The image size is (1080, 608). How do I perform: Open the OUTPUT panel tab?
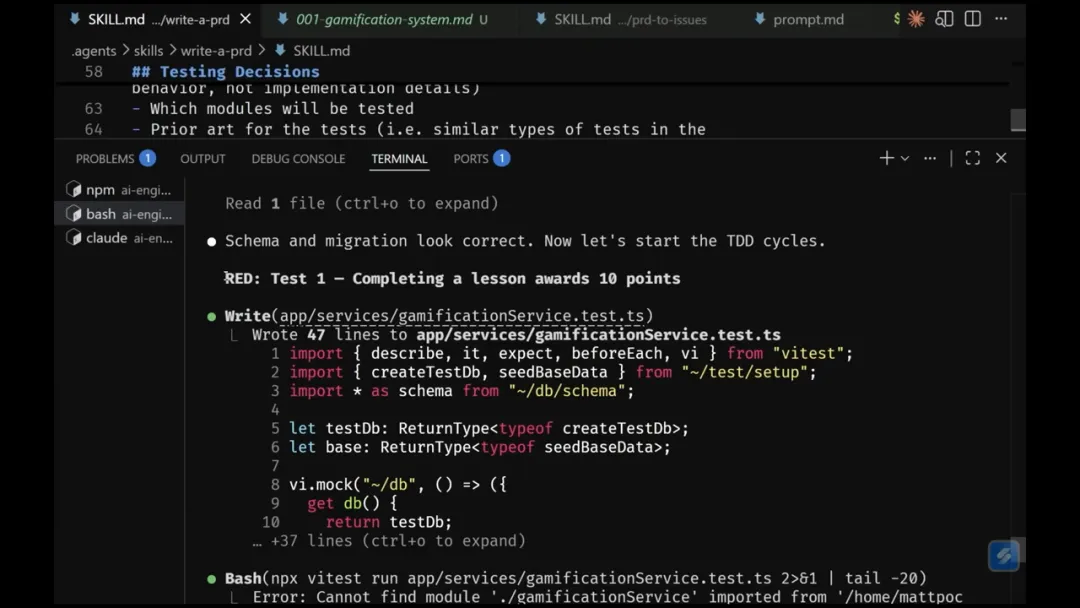click(x=202, y=158)
